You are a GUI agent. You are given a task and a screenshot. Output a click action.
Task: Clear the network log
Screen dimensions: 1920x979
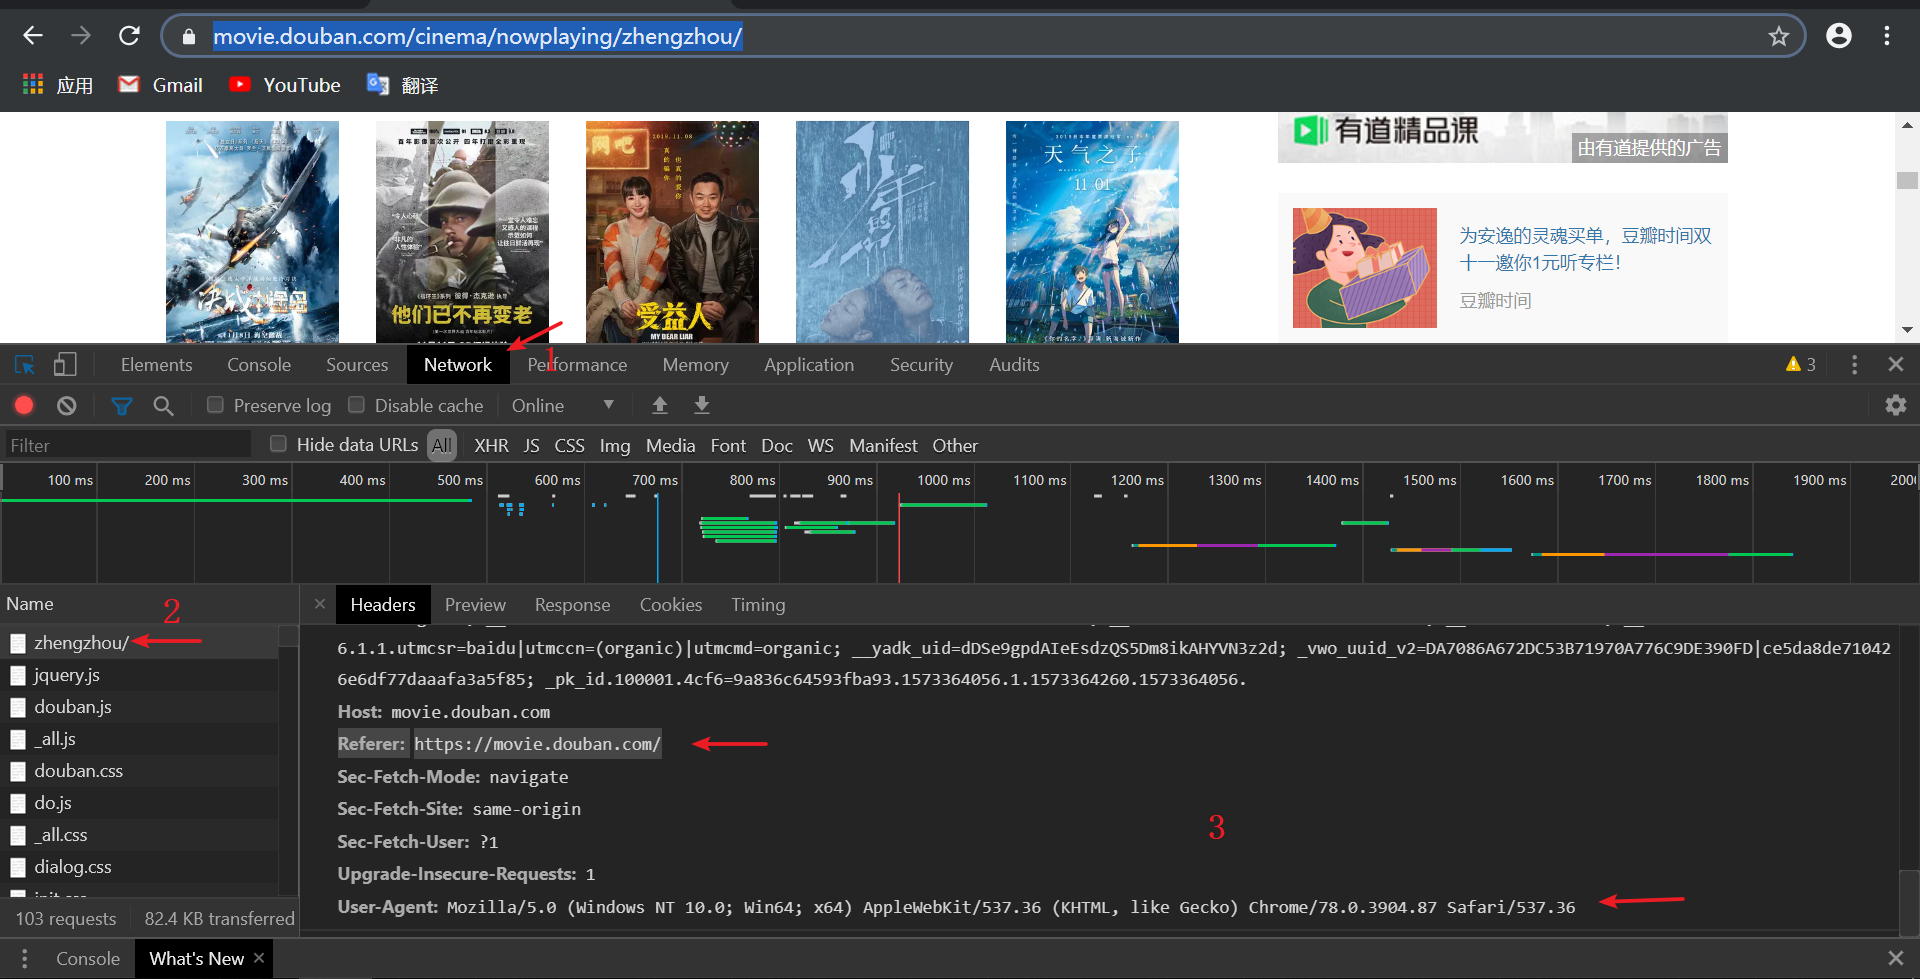point(66,405)
